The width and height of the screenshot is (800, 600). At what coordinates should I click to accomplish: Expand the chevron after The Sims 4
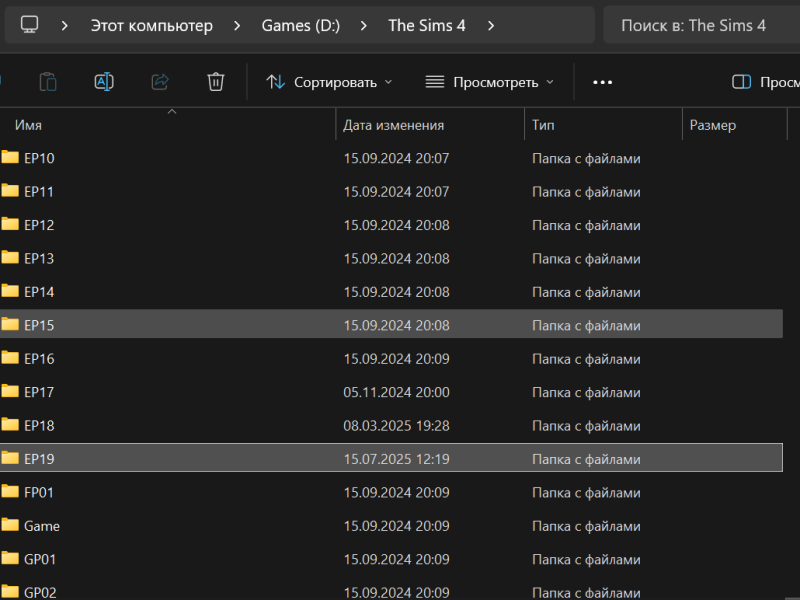pos(491,26)
